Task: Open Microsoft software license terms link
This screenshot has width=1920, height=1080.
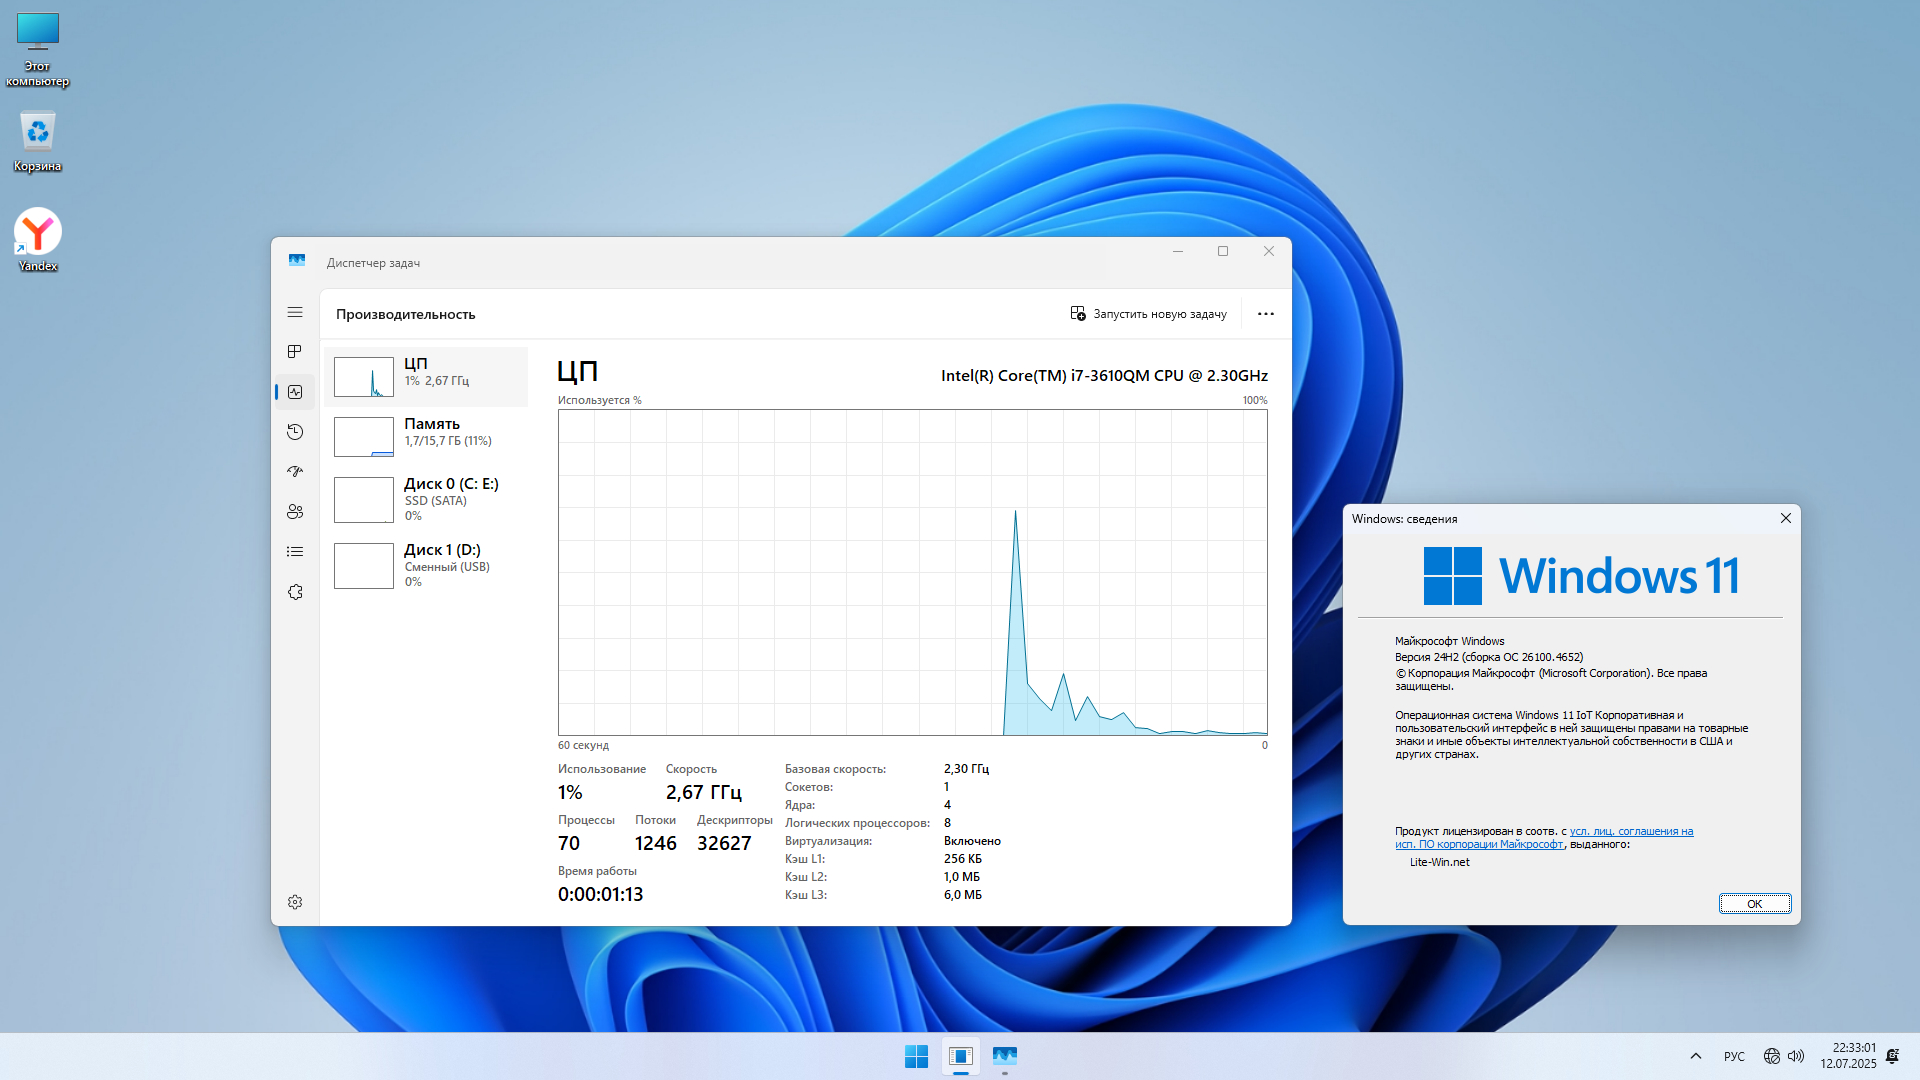Action: [x=1631, y=831]
